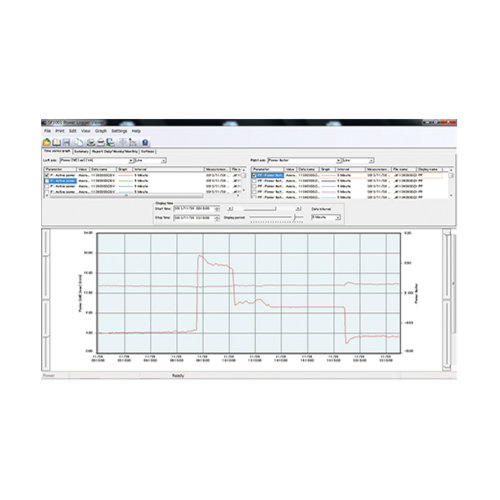The width and height of the screenshot is (500, 500).
Task: Click the Parameter column header in left list
Action: pos(61,170)
